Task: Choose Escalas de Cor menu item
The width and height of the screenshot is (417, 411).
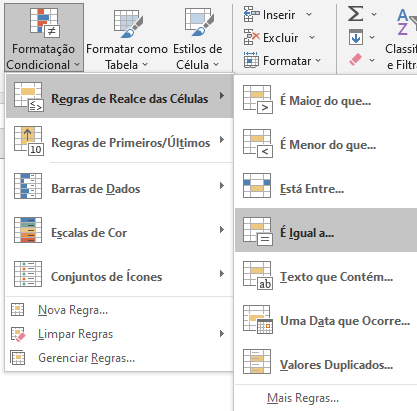Action: (119, 230)
